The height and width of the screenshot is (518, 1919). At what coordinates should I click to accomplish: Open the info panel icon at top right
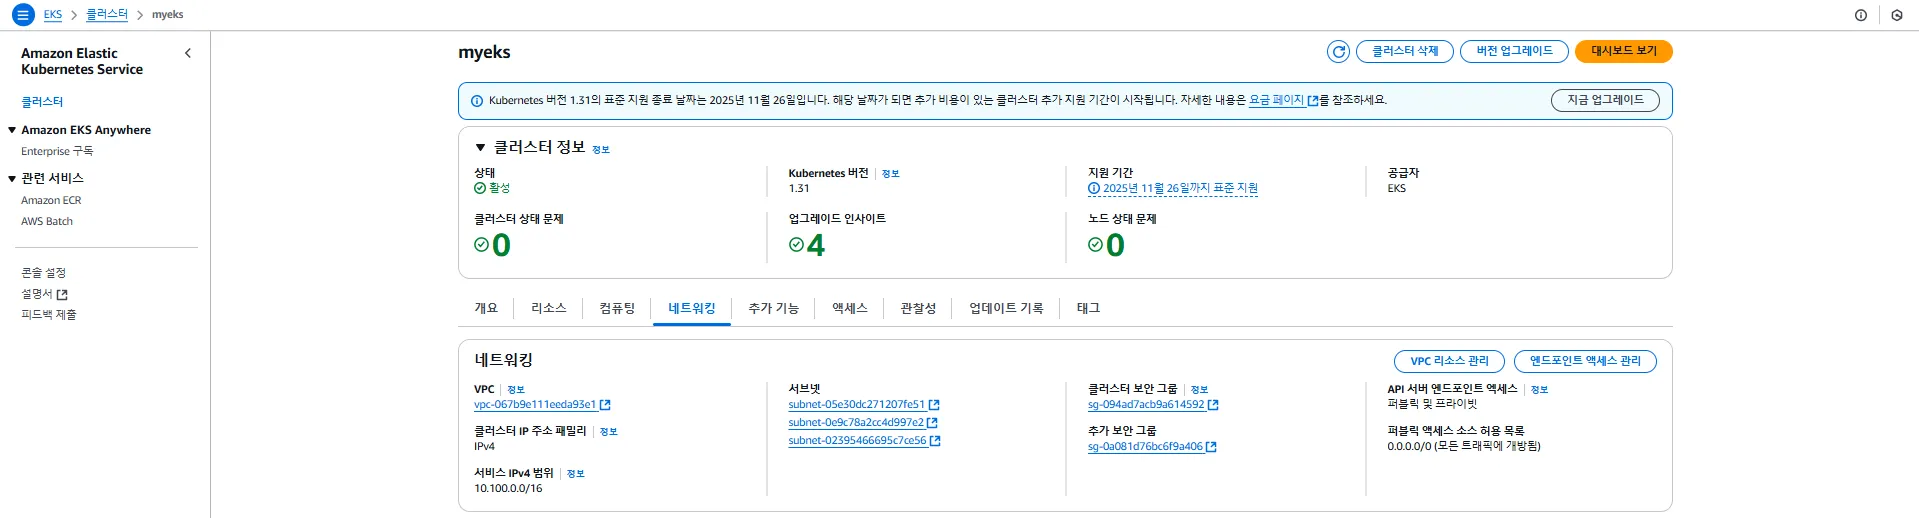pyautogui.click(x=1861, y=15)
